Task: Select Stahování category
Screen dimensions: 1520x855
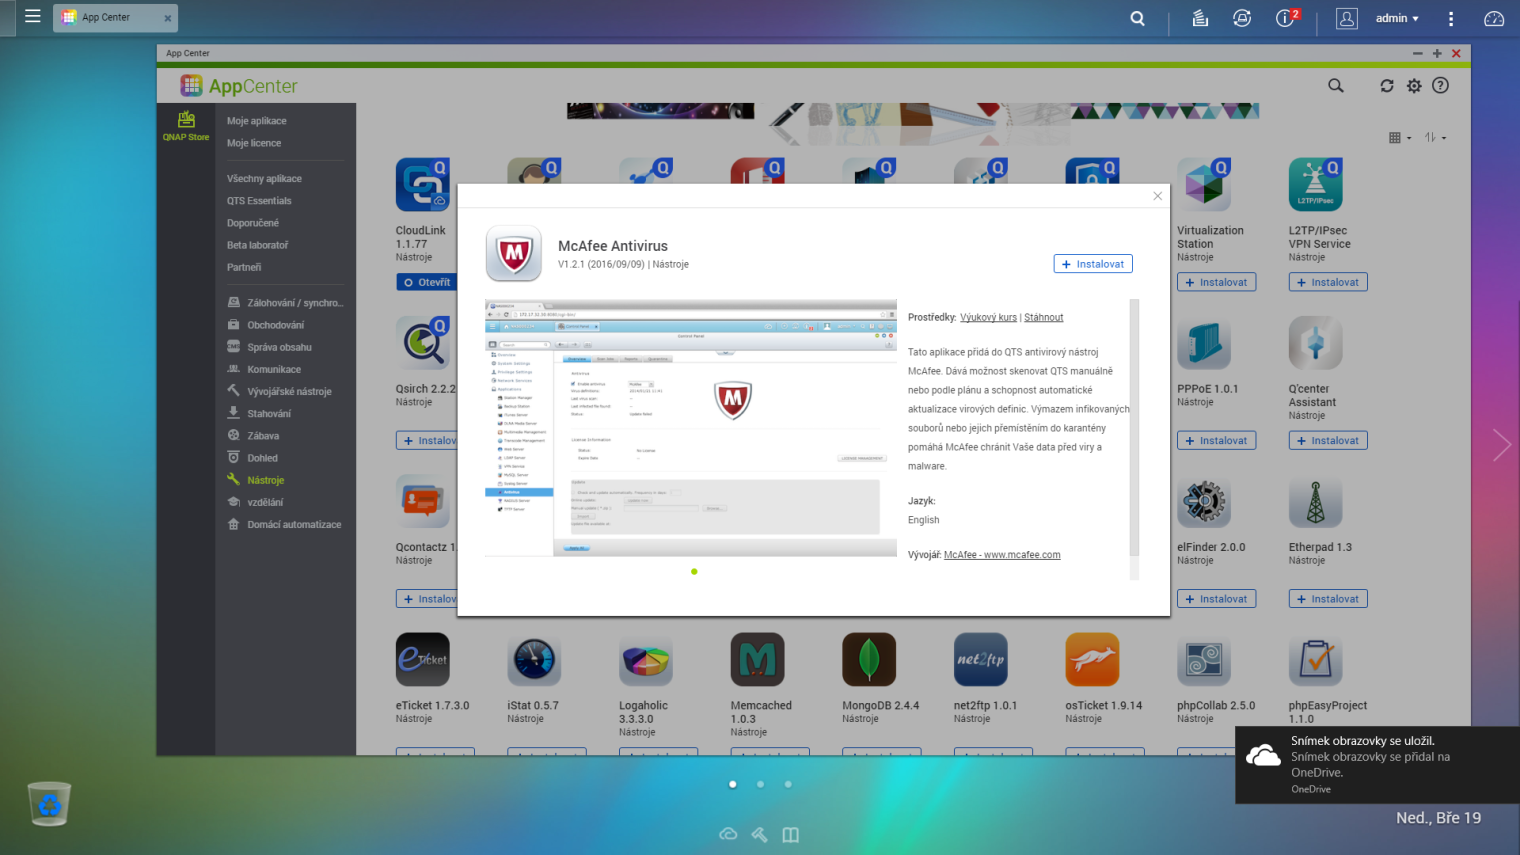Action: (259, 413)
